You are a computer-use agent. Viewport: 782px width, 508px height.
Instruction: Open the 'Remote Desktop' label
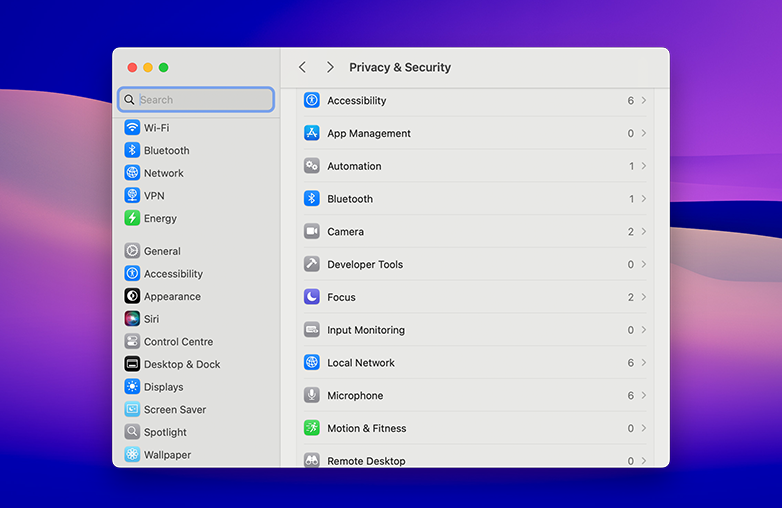366,461
